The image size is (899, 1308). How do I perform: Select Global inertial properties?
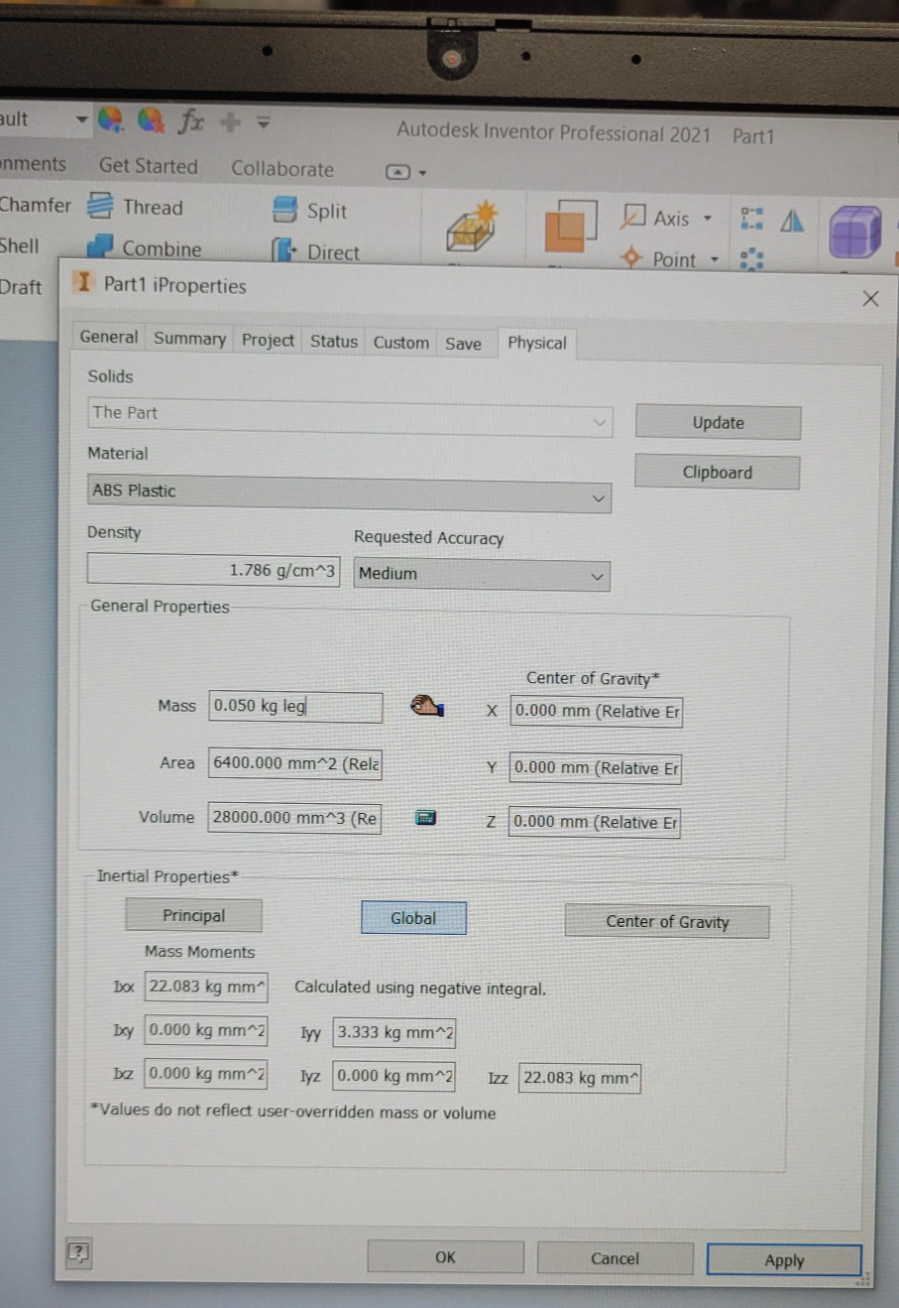tap(414, 917)
